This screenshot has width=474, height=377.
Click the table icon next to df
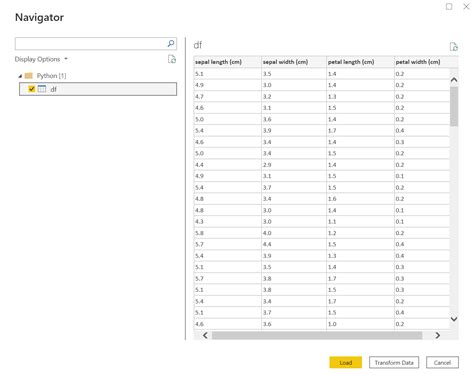[x=42, y=89]
